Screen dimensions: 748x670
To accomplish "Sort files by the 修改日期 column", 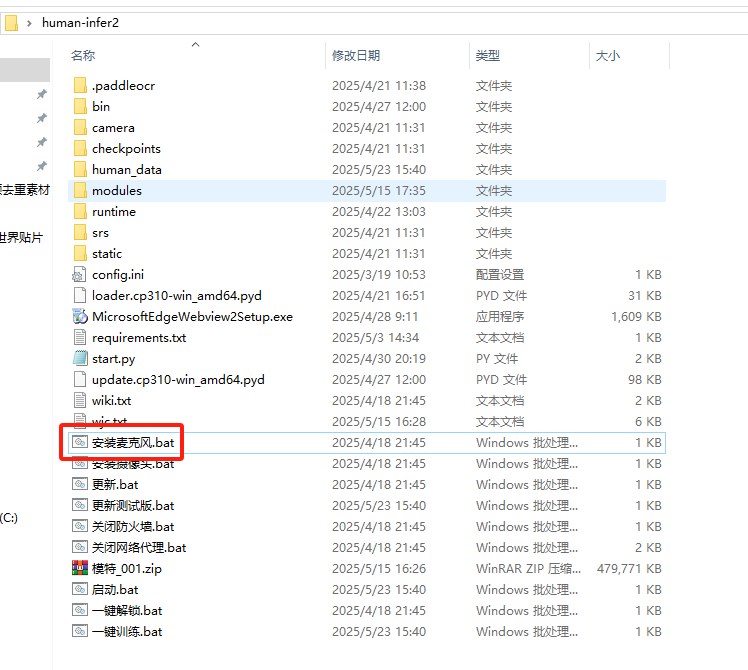I will tap(356, 55).
